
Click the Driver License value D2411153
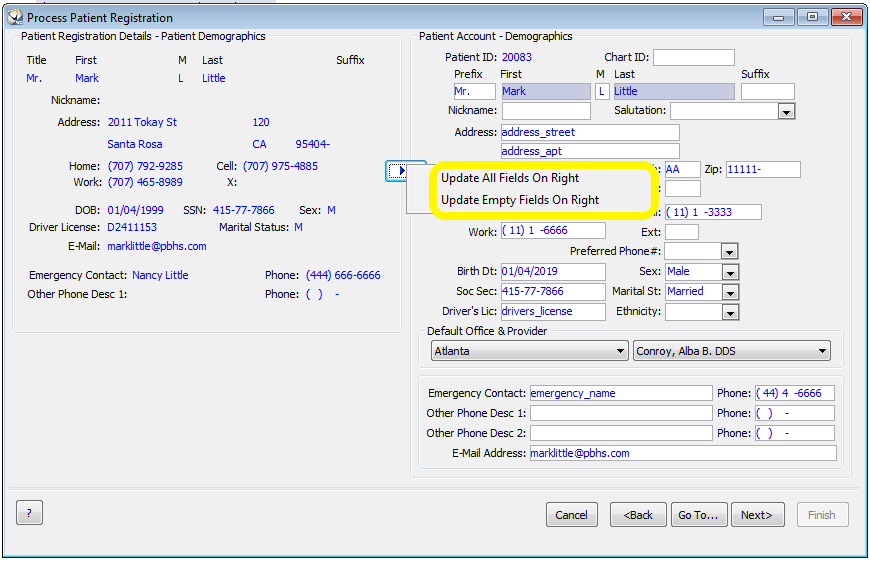click(x=132, y=227)
